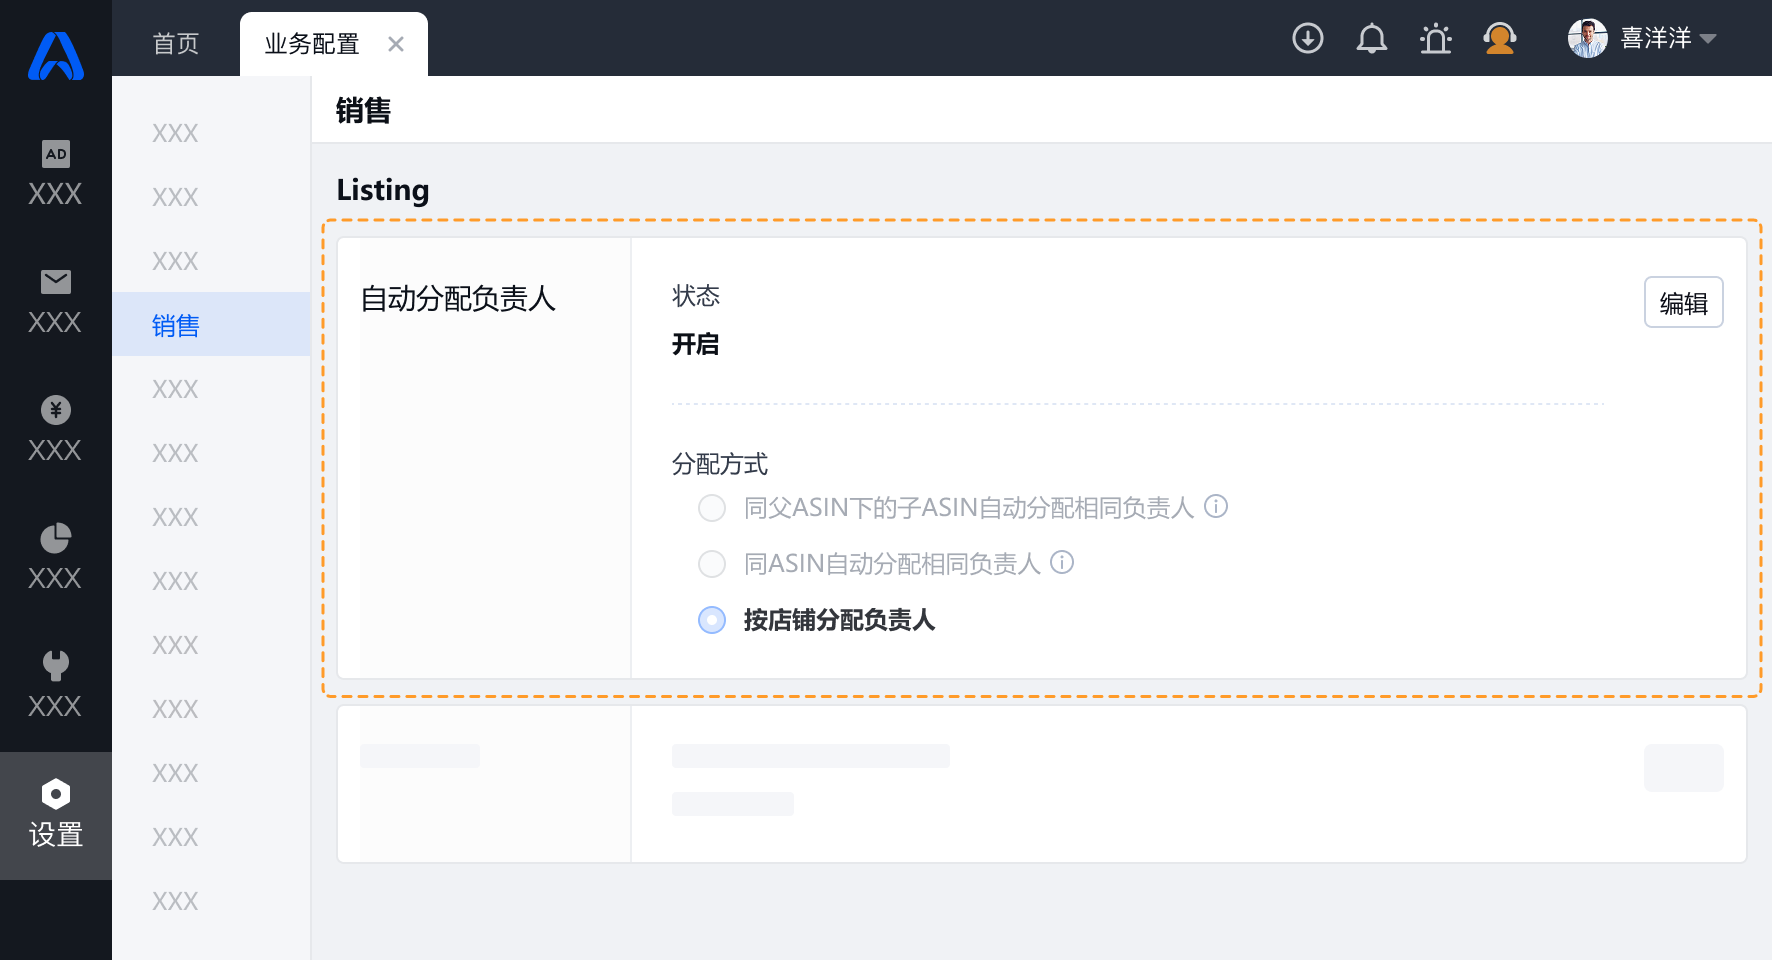Open the 设置 settings module
1772x960 pixels.
click(x=56, y=816)
